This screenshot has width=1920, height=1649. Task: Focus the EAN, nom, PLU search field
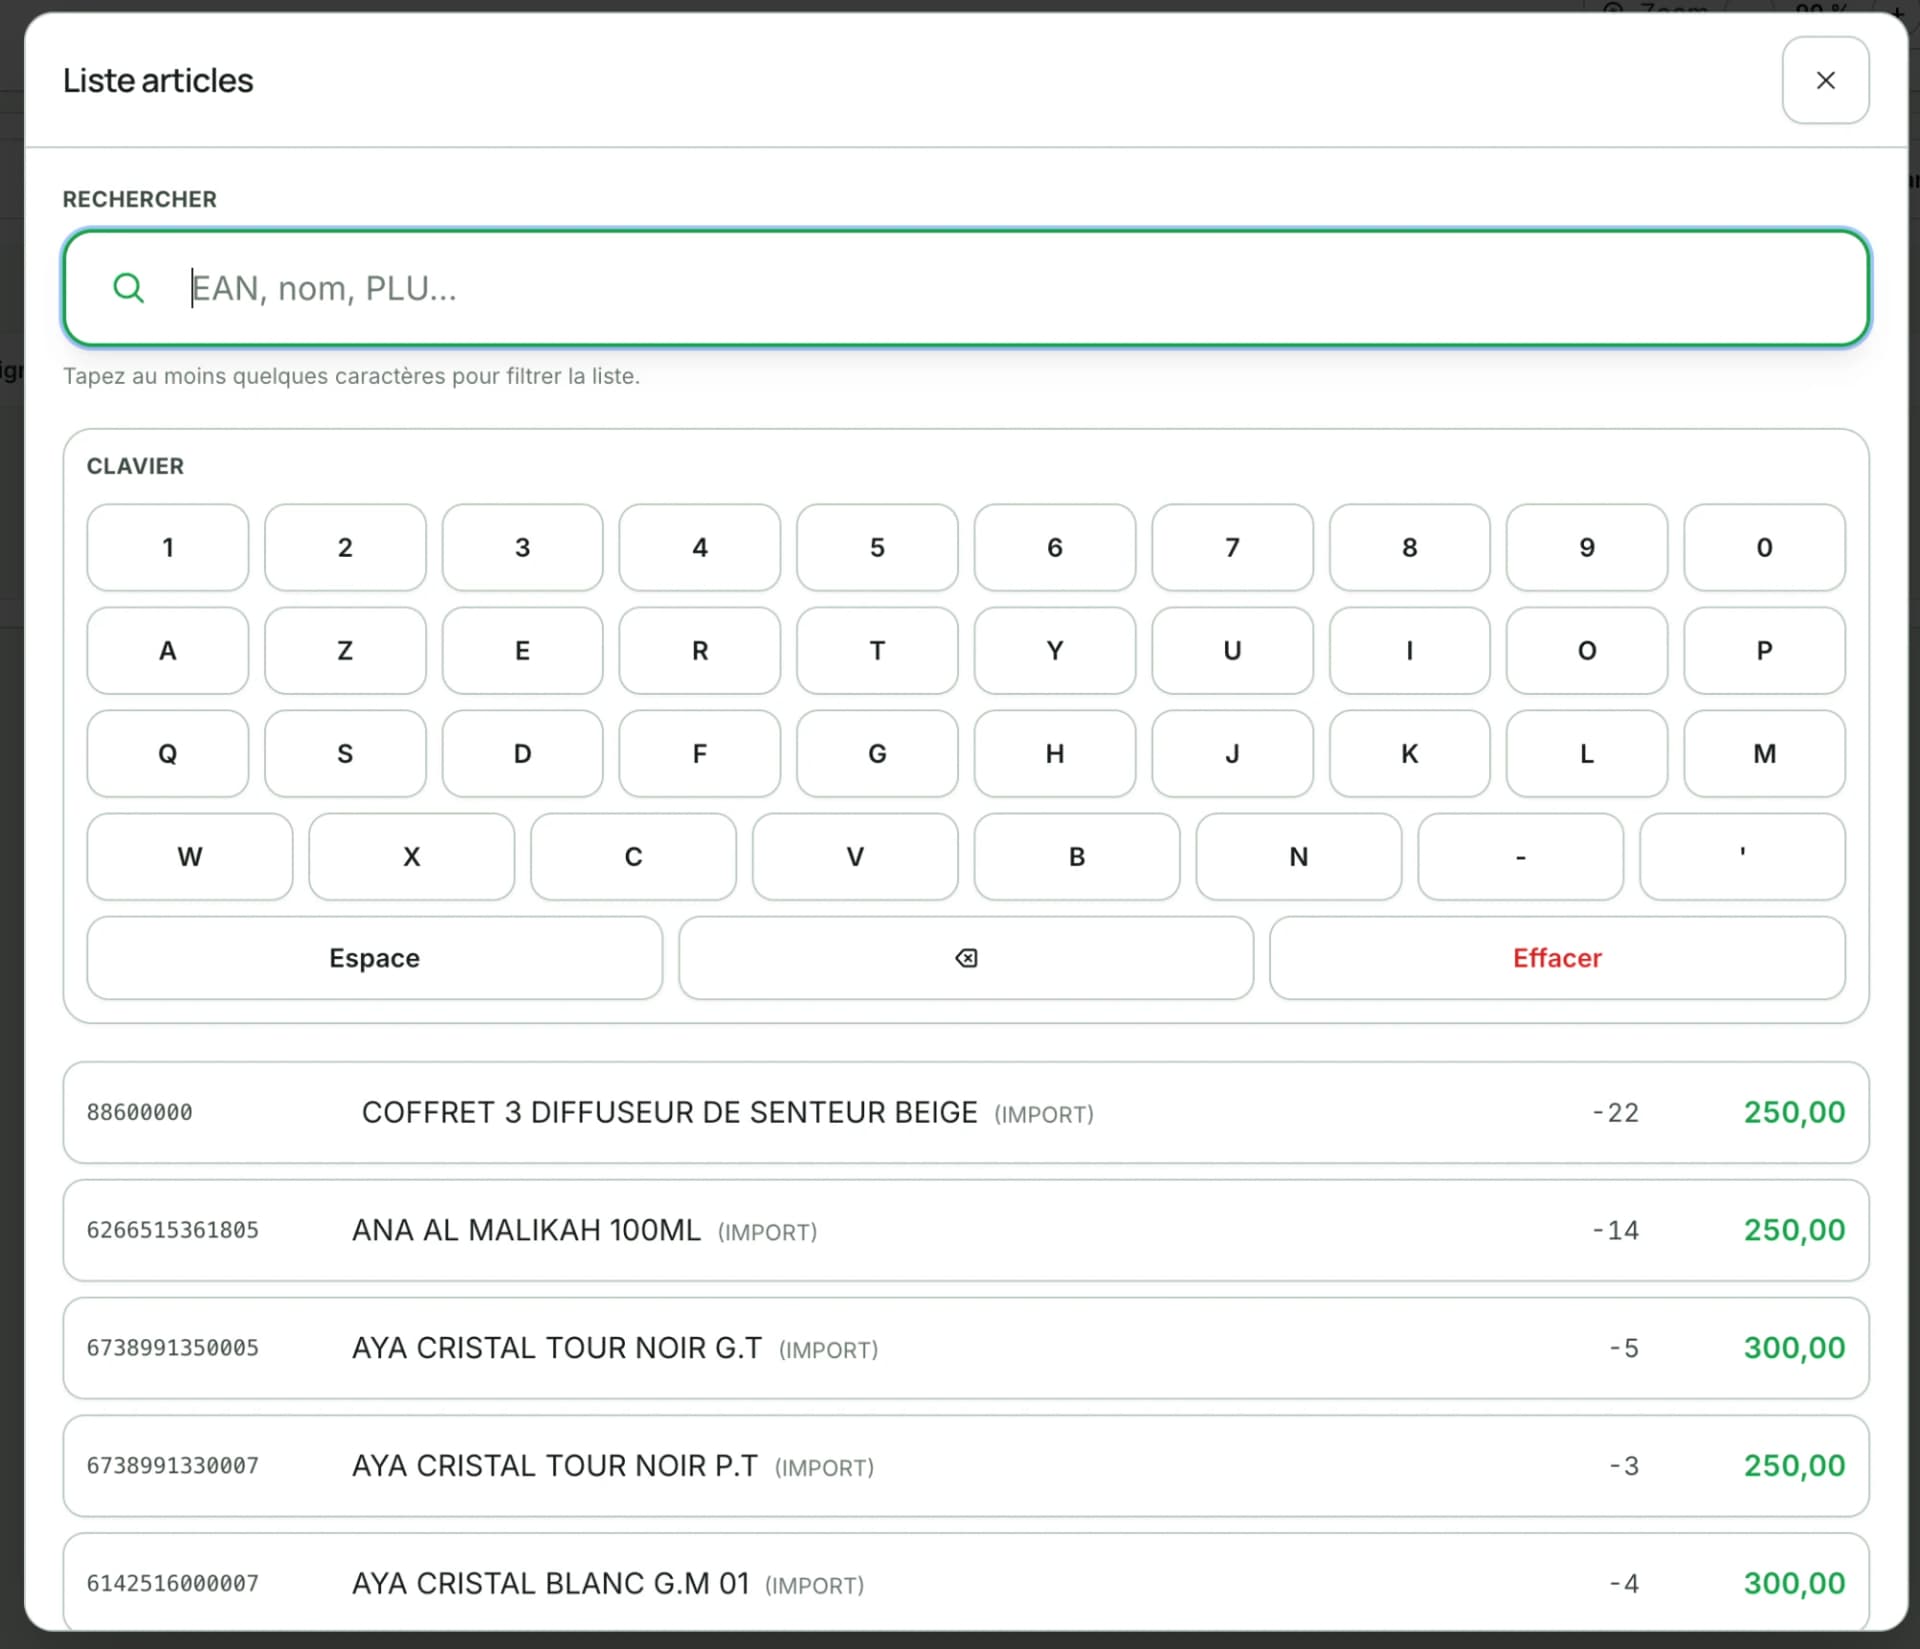pos(966,288)
